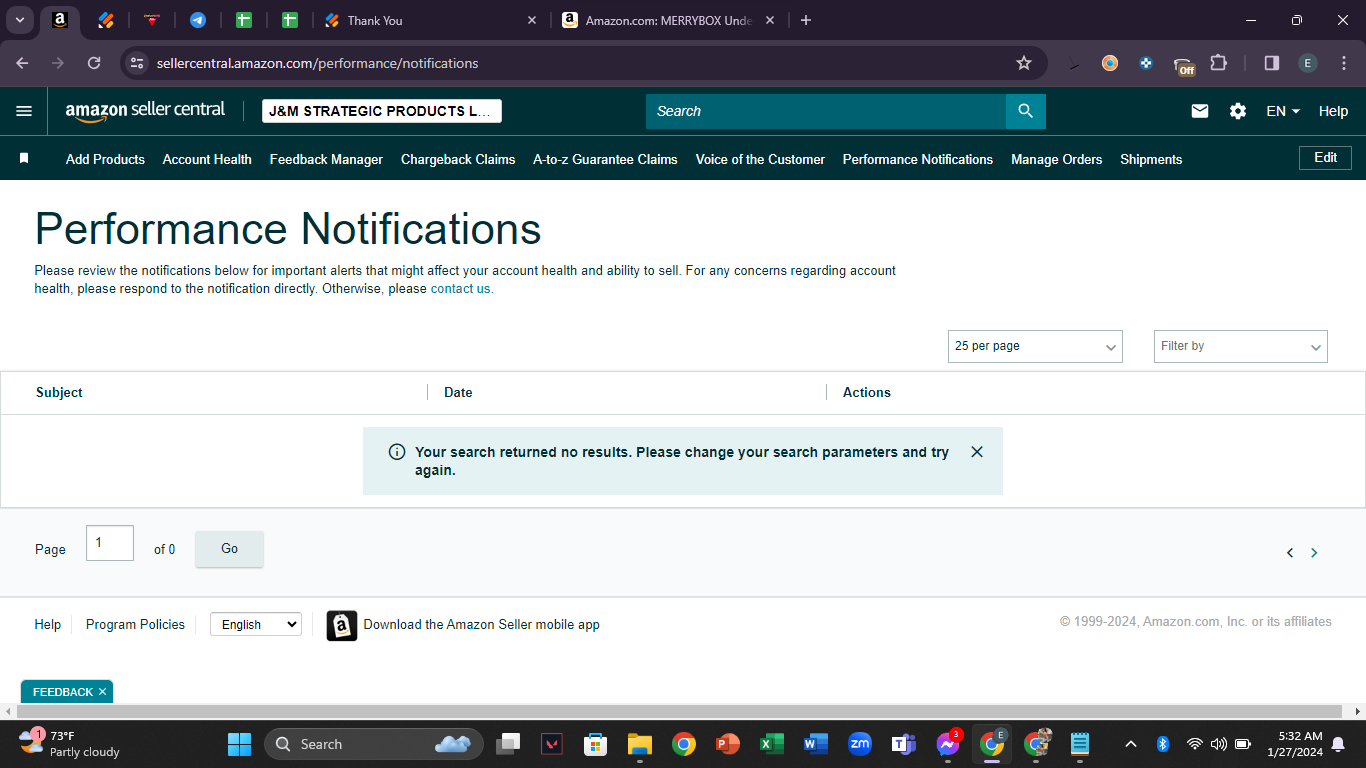Go back in browser history

click(x=23, y=63)
